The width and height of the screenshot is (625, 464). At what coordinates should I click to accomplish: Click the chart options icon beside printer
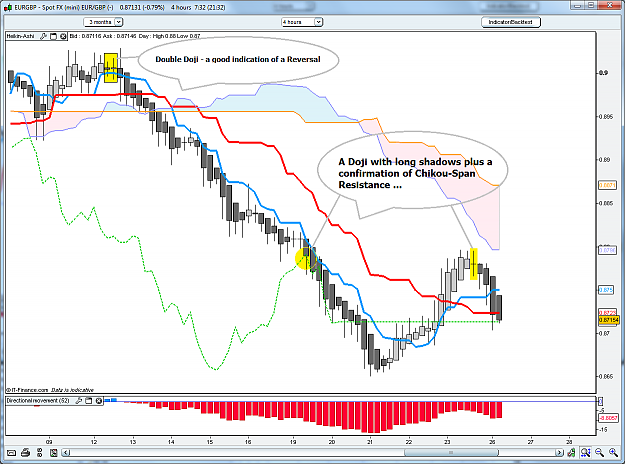tap(39, 453)
